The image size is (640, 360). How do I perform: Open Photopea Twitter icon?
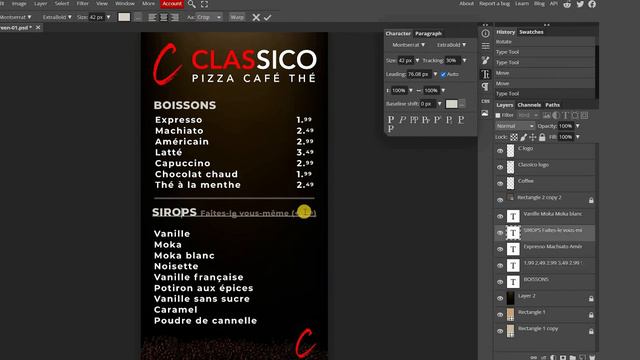[x=580, y=4]
